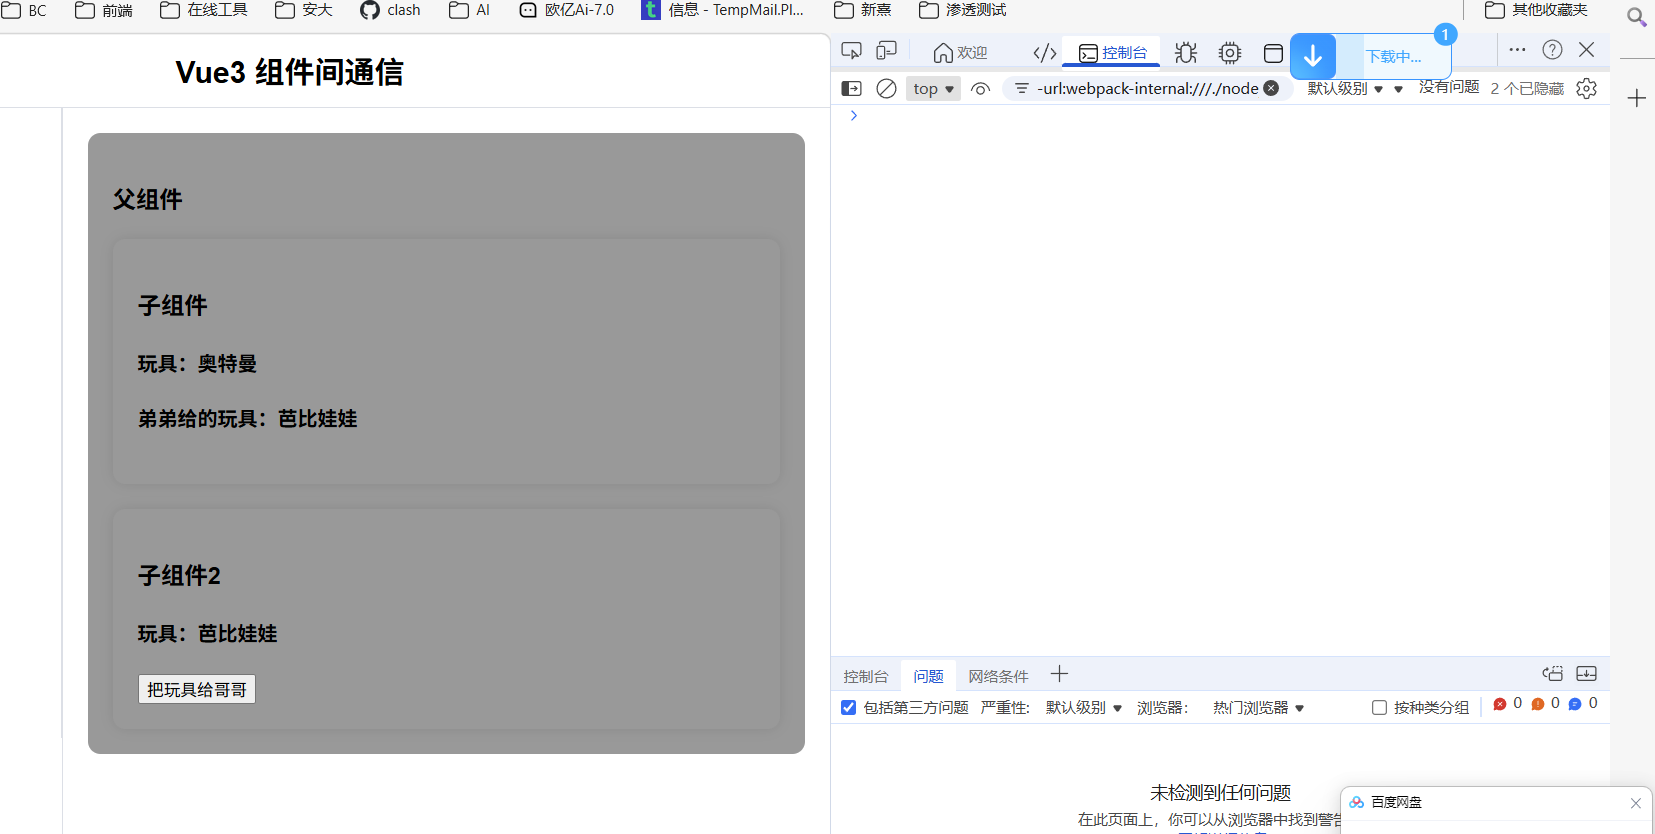The image size is (1655, 834).
Task: Open the AI bookmarks folder
Action: pos(470,10)
